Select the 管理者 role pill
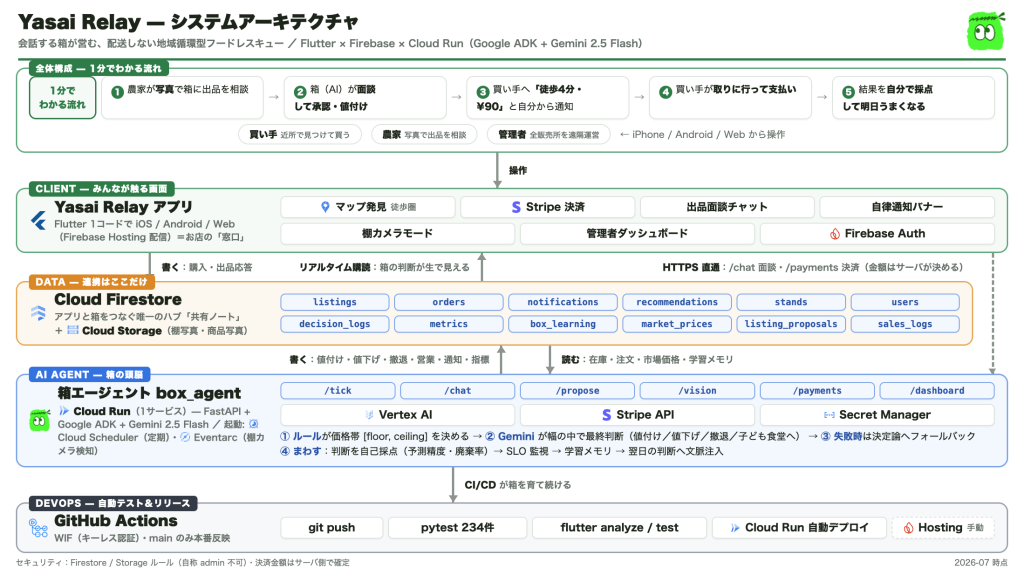Viewport: 1024px width, 575px height. click(x=549, y=135)
